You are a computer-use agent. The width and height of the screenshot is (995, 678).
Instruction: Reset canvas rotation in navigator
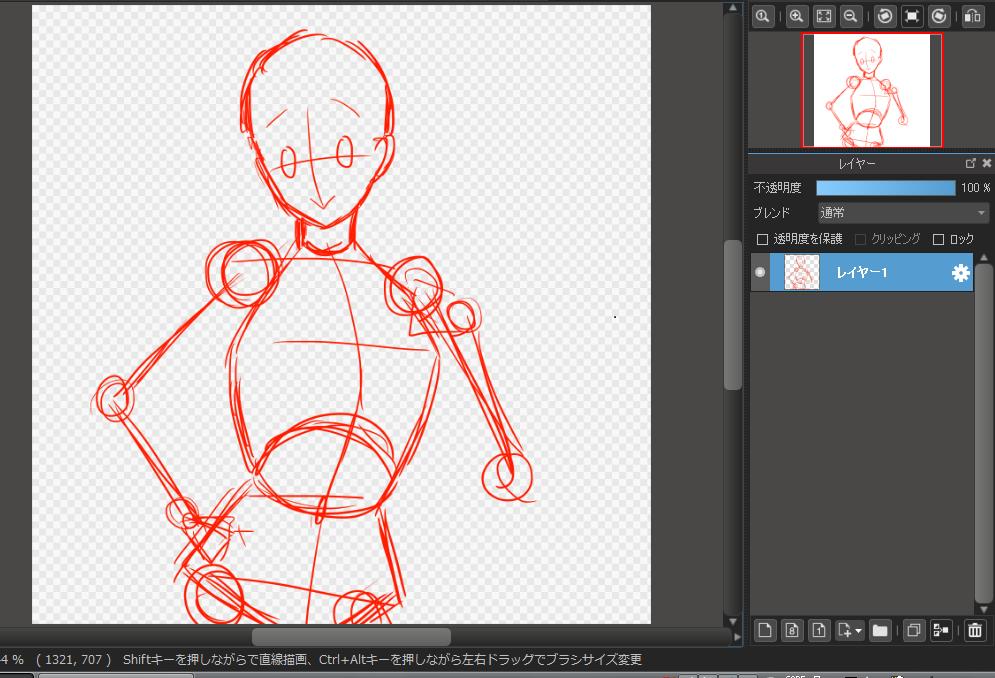pos(911,16)
